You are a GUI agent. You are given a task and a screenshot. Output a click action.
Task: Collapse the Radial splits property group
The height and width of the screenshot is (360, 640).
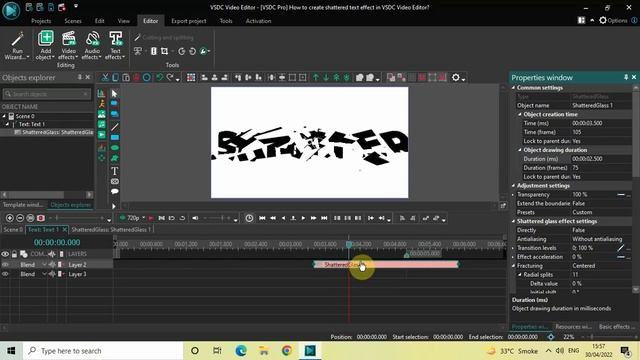coord(520,275)
